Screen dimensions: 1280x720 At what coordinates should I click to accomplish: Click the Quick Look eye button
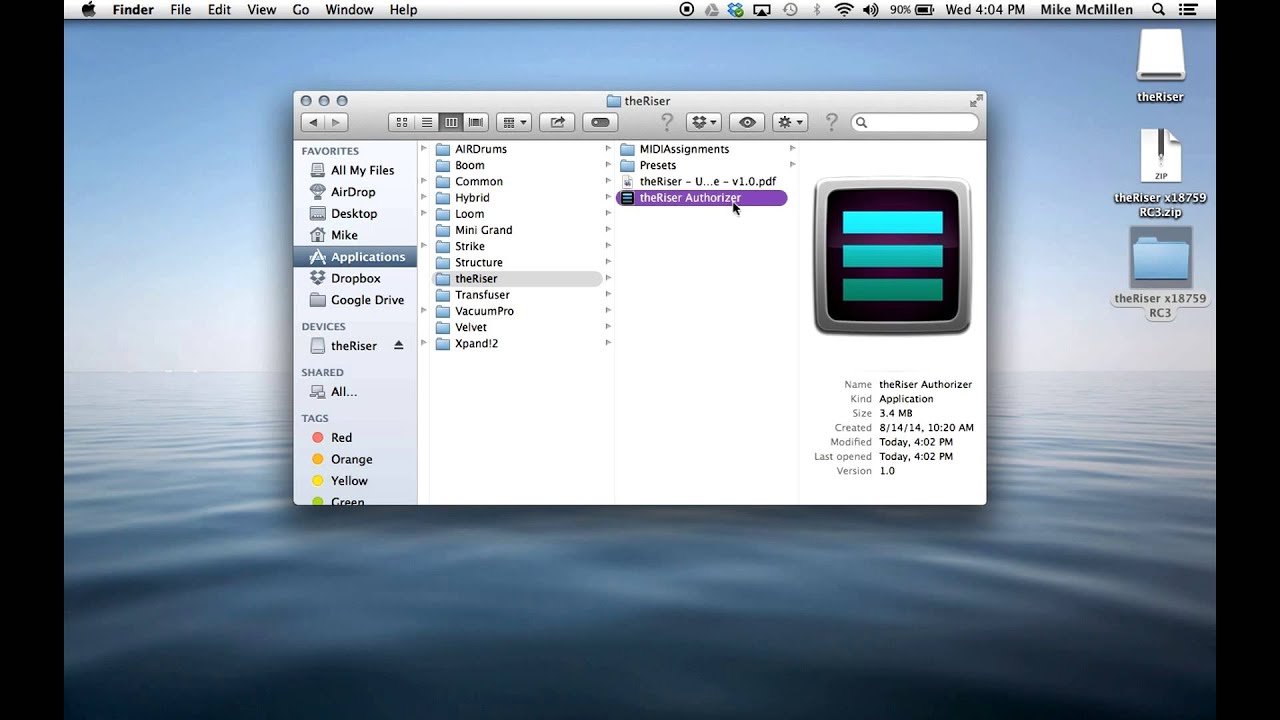(747, 122)
